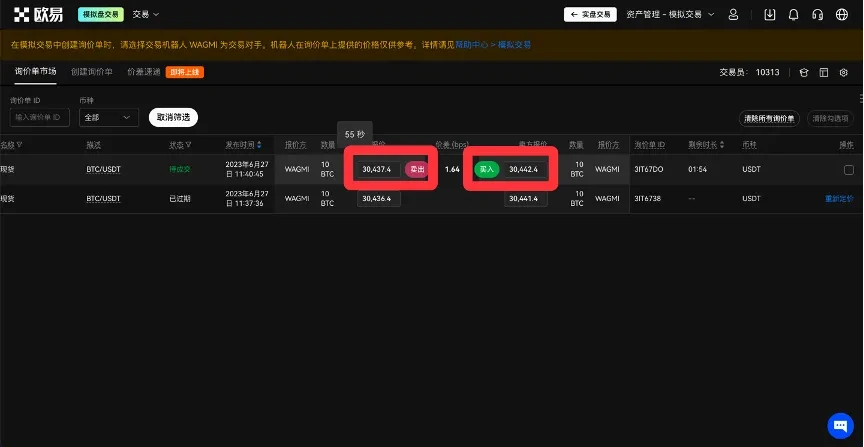Open the settings gear icon
Viewport: 864px width, 447px height.
tap(844, 73)
